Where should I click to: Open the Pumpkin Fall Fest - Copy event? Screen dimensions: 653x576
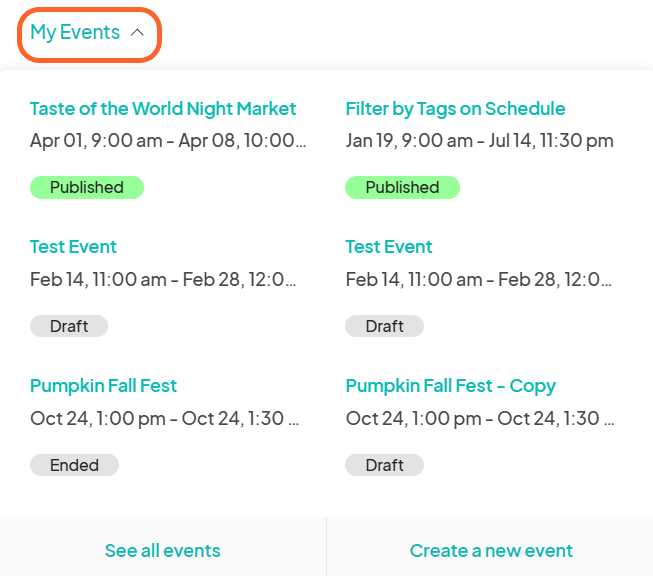450,386
